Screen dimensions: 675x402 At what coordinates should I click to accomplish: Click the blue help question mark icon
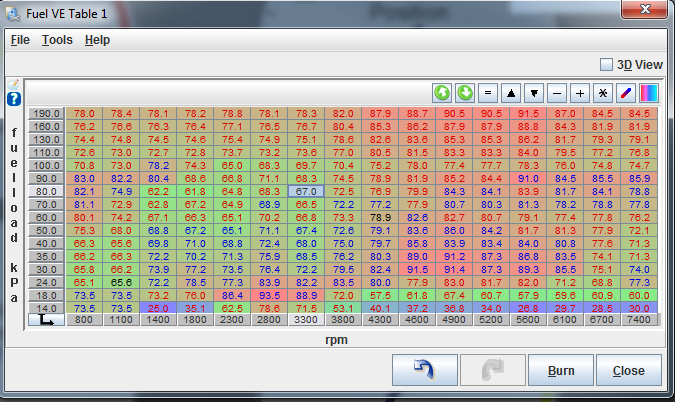click(14, 99)
